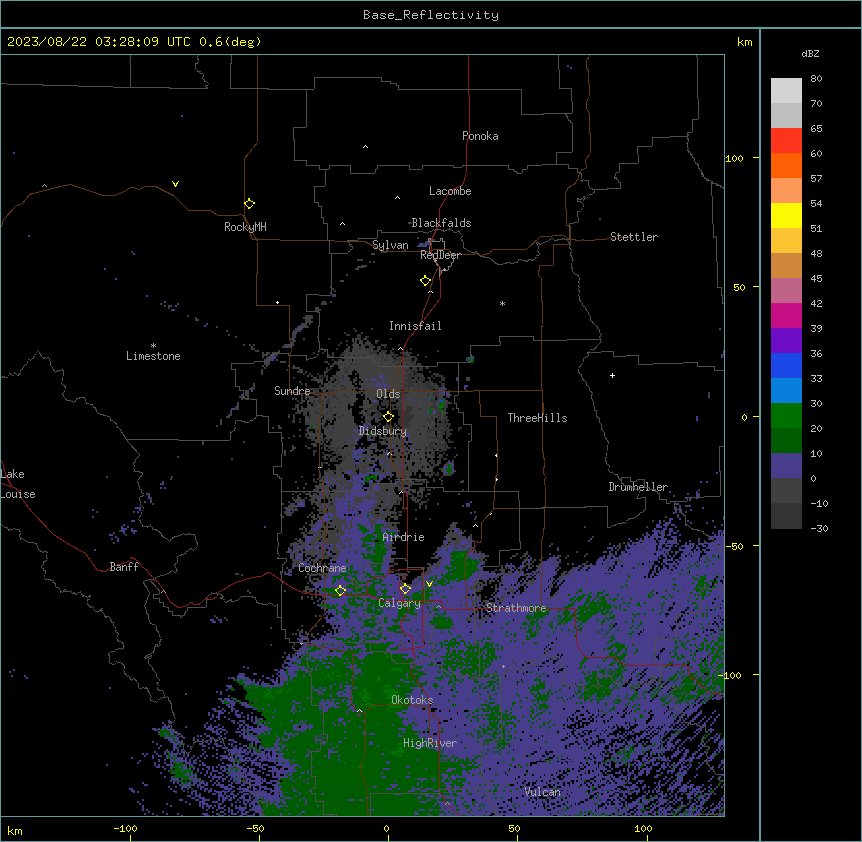
Task: Click the Cochrane label
Action: (322, 568)
